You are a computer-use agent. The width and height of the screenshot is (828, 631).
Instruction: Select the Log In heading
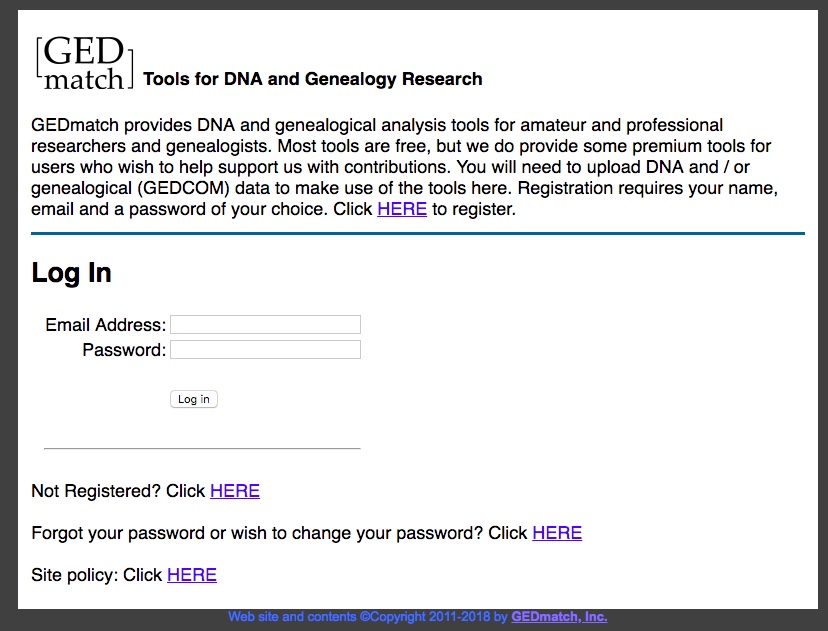(x=71, y=273)
